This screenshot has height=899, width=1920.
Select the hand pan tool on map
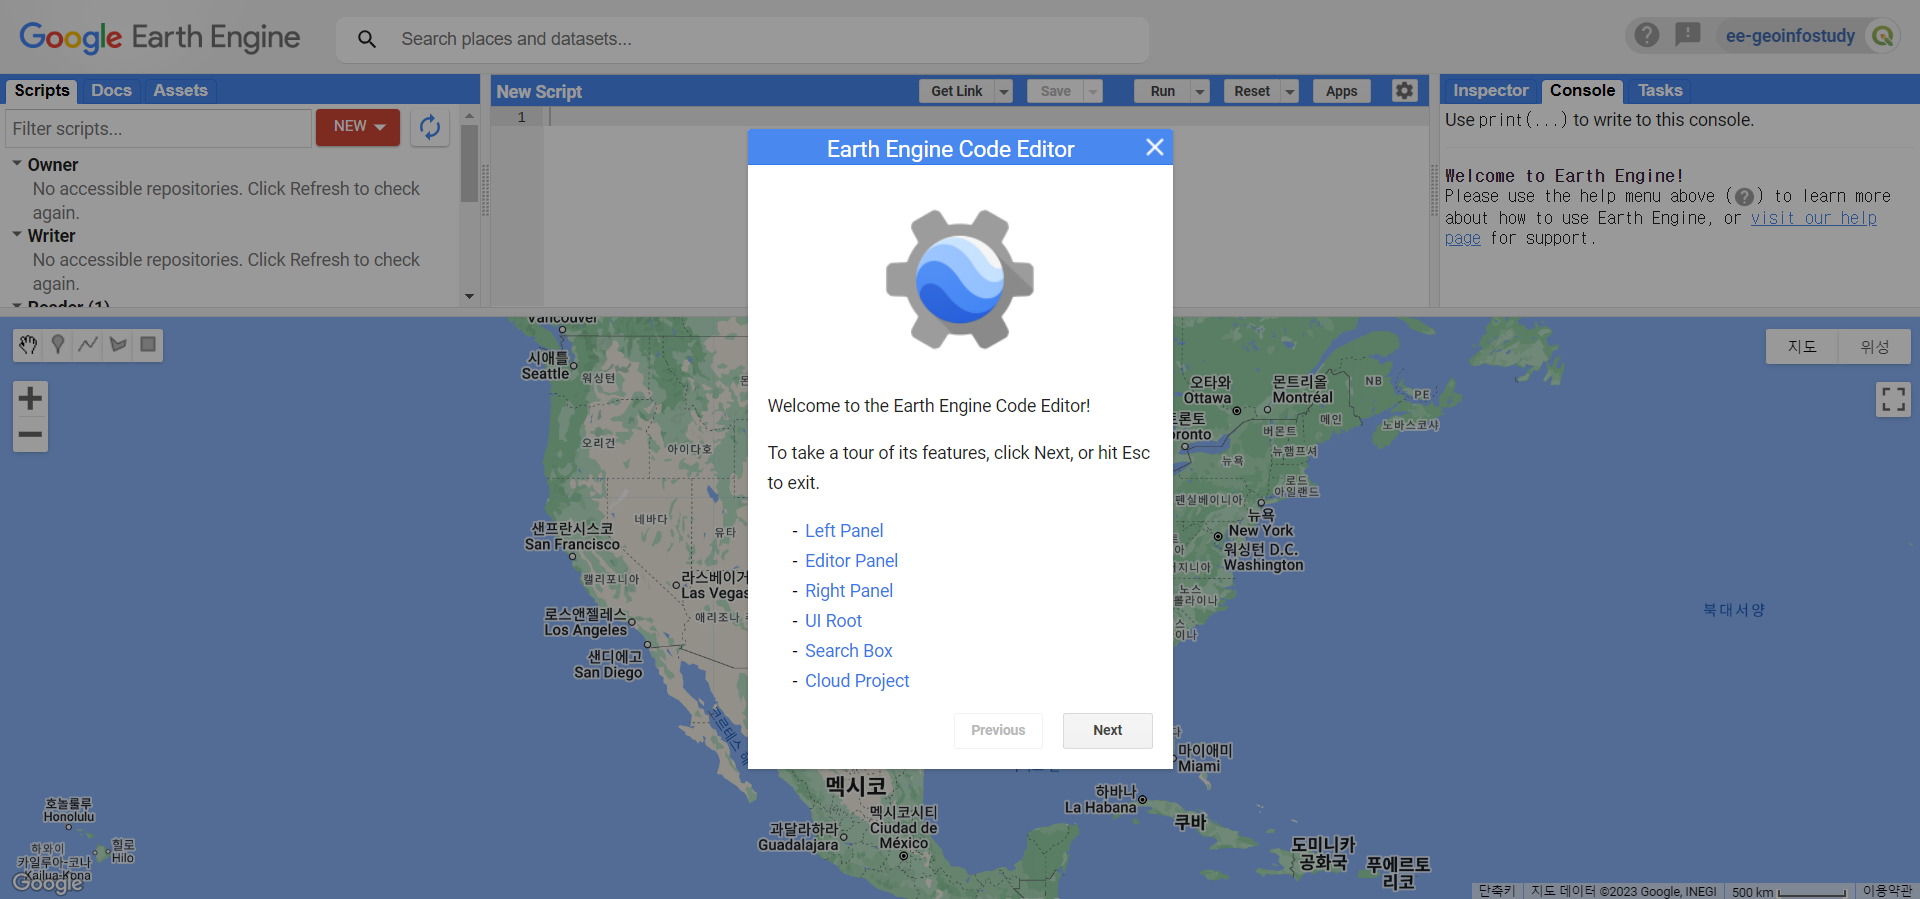(28, 345)
